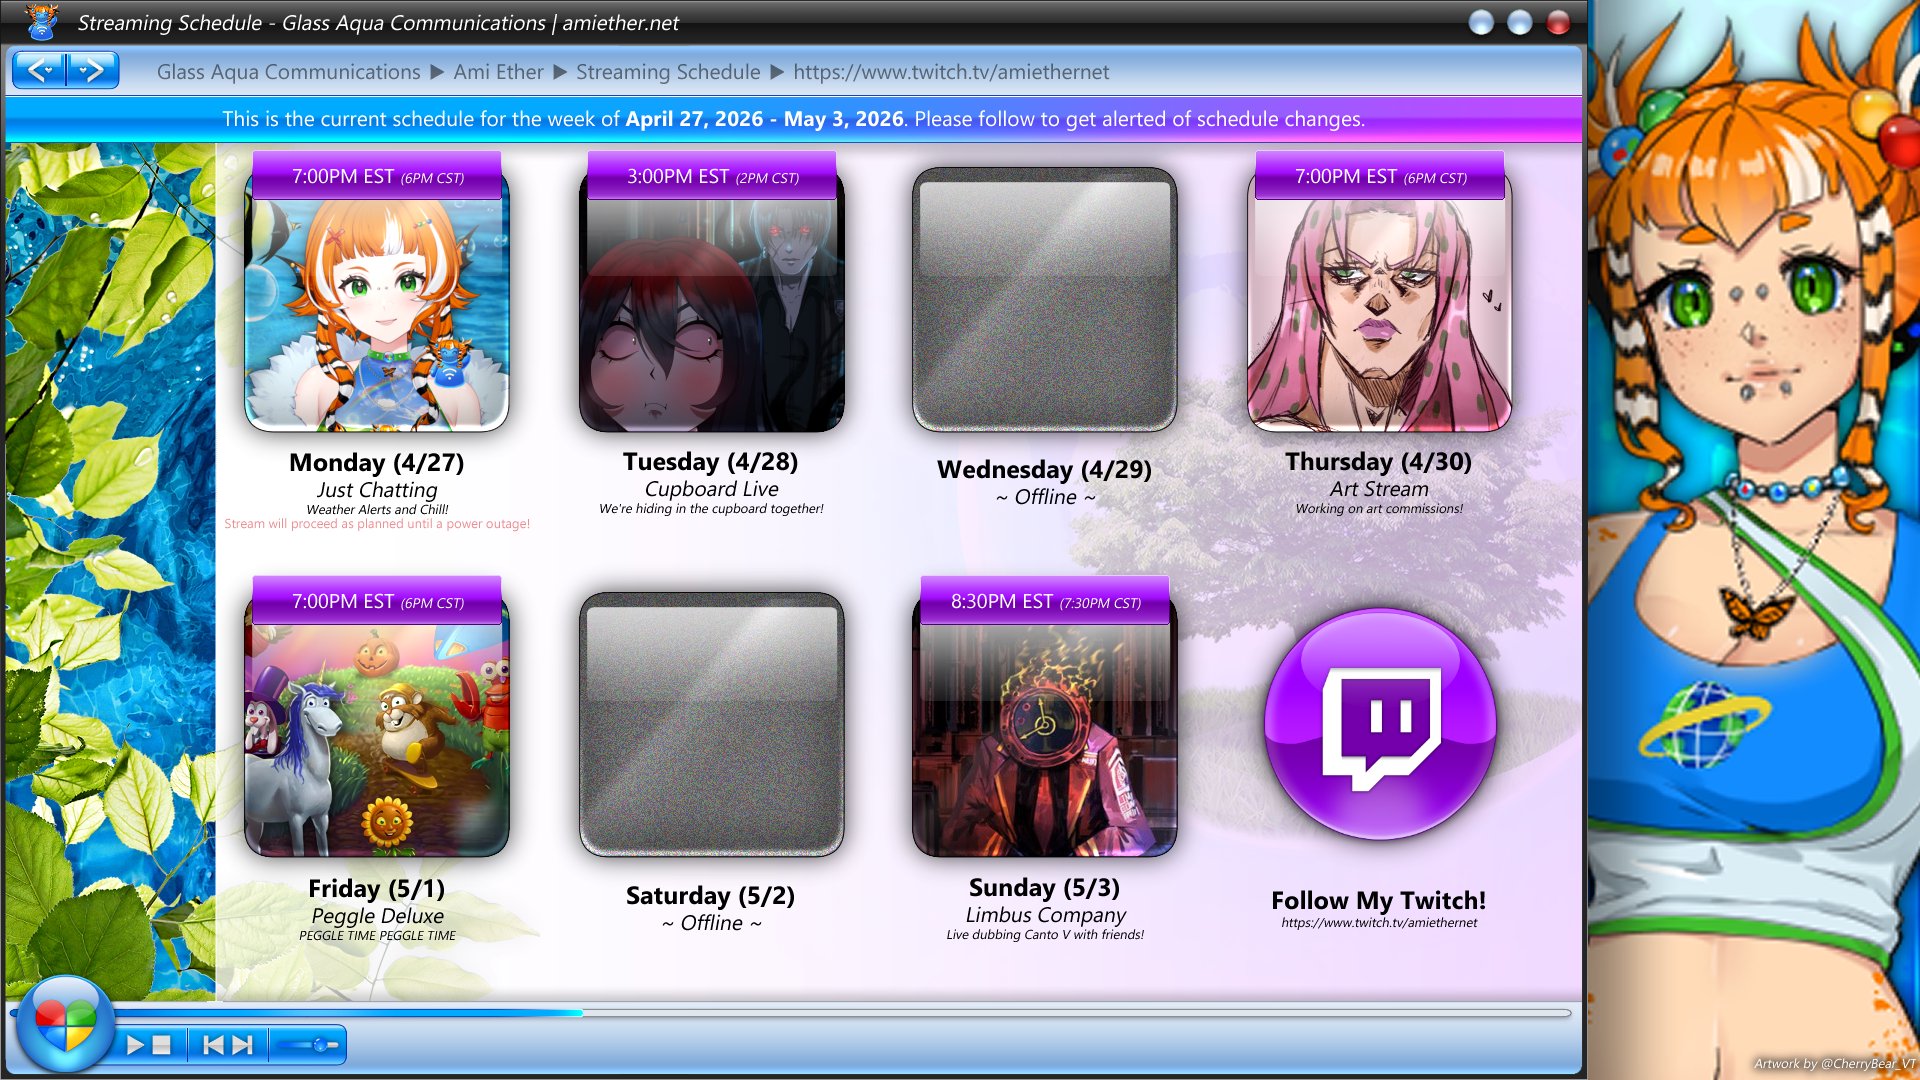Click Wednesday (4/29) heading text
The width and height of the screenshot is (1920, 1080).
click(x=1044, y=469)
